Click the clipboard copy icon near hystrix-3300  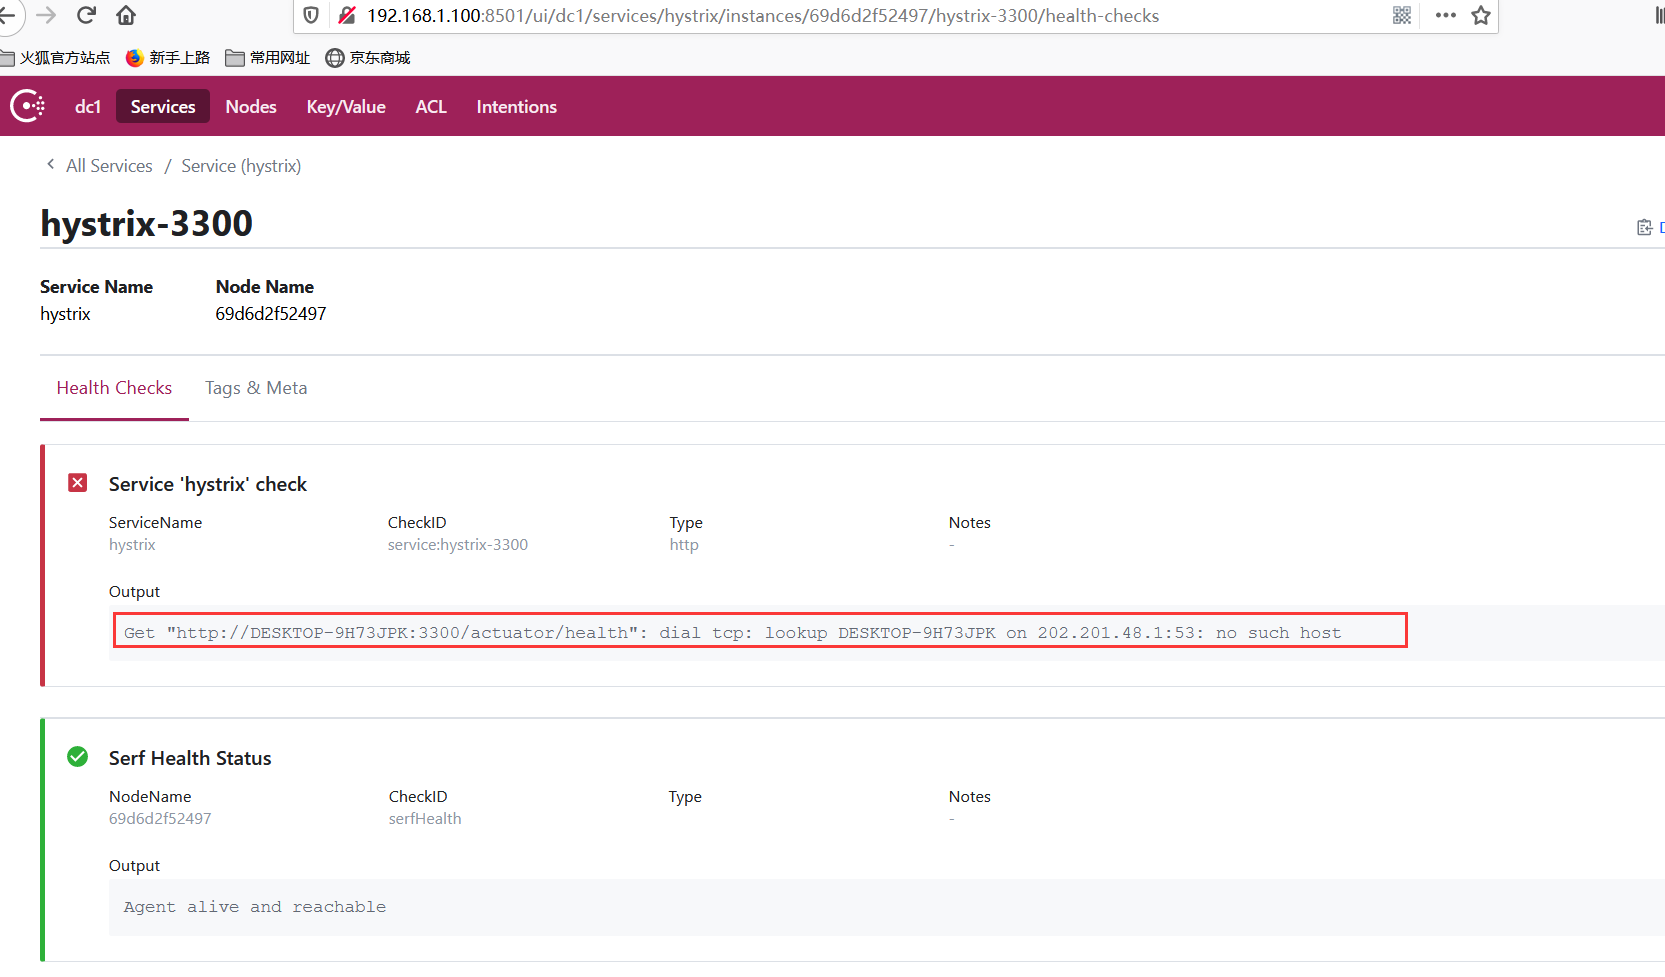coord(1644,227)
